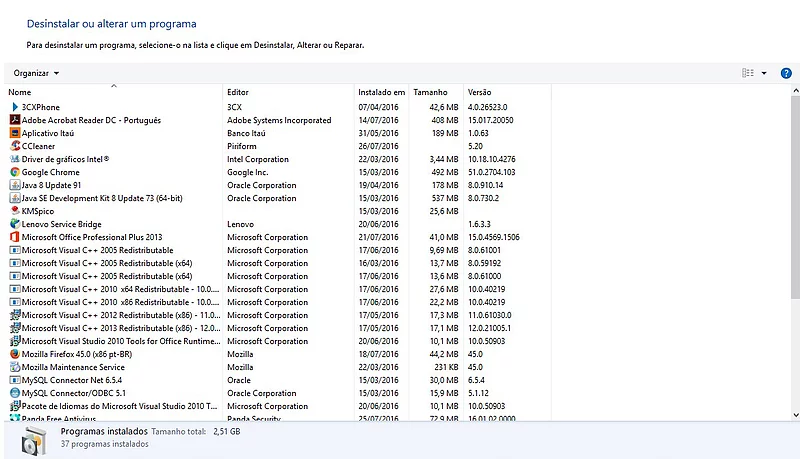
Task: Click the Banco Itaú editor cell
Action: coord(246,133)
